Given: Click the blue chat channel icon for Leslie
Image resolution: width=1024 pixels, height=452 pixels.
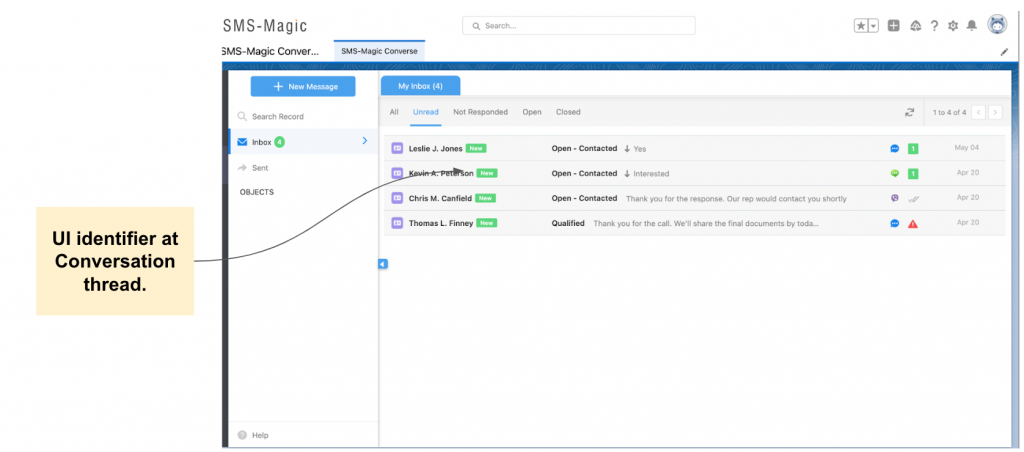Looking at the screenshot, I should [895, 148].
